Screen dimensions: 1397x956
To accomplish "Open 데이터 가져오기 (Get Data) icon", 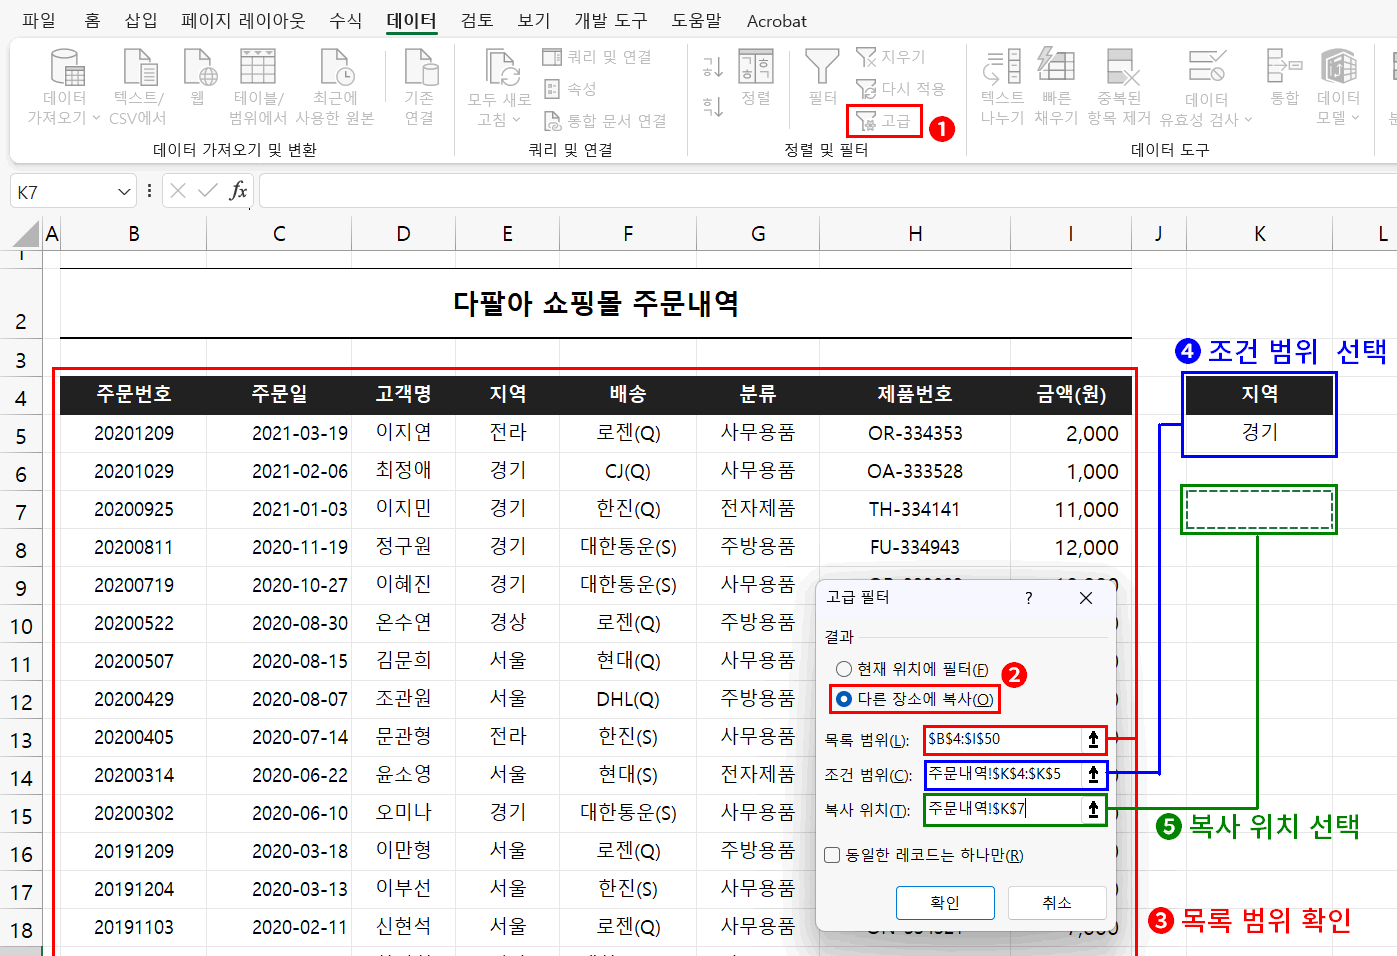I will [66, 67].
